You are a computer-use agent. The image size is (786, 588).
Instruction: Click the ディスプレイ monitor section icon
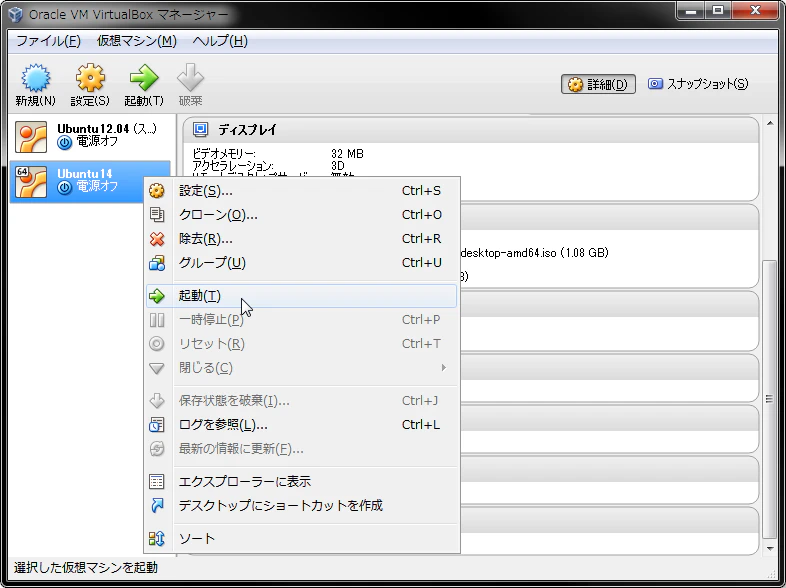pyautogui.click(x=200, y=130)
